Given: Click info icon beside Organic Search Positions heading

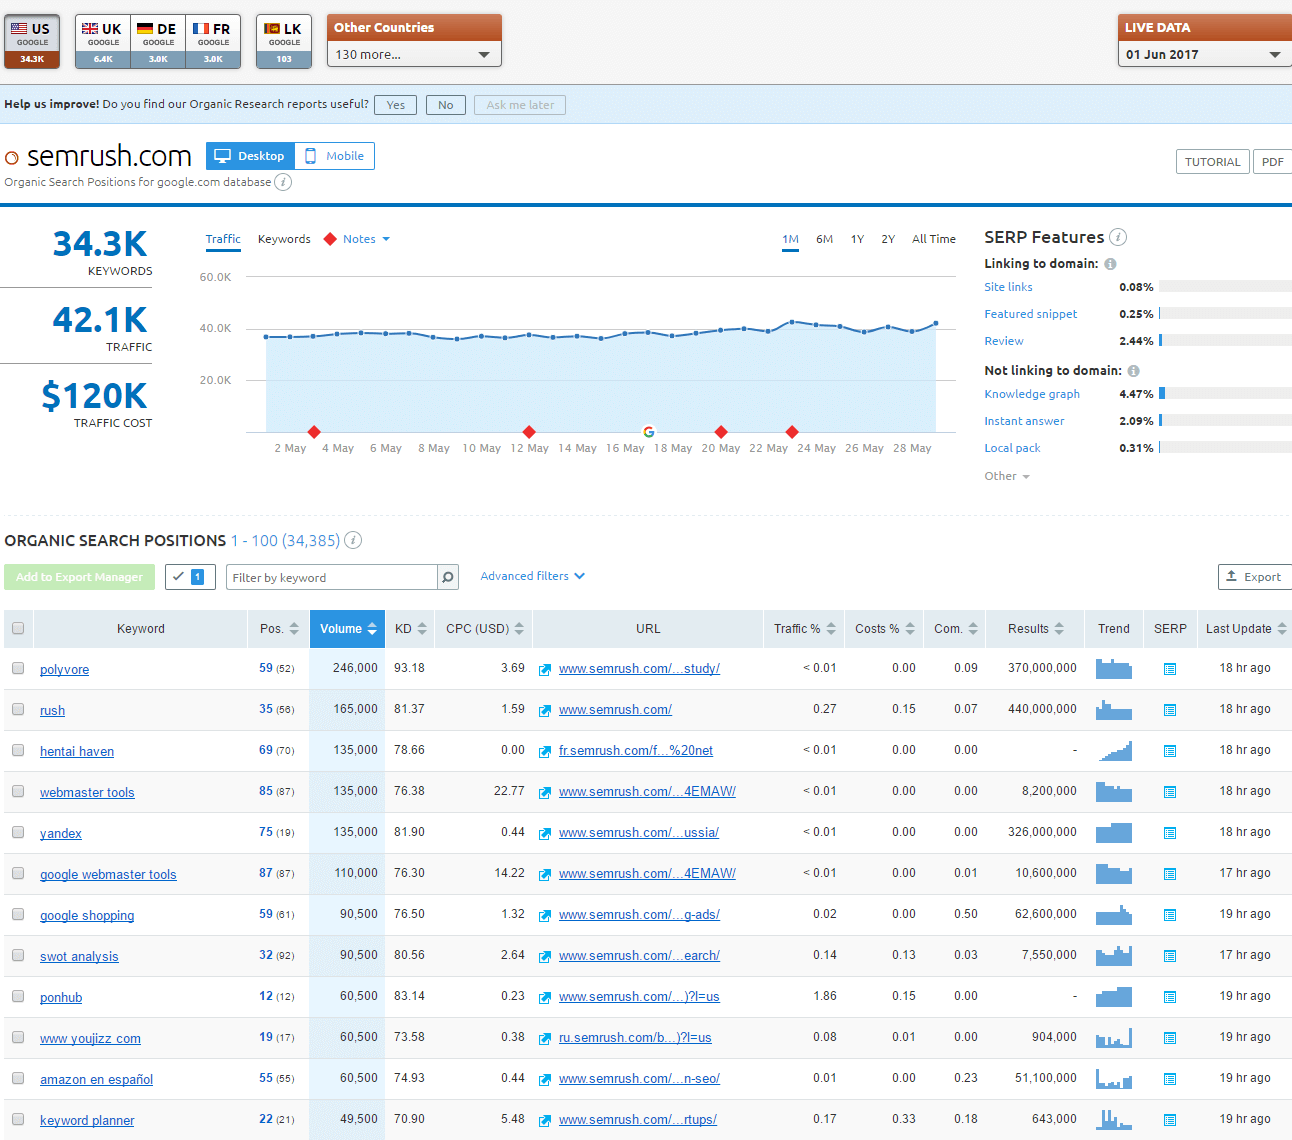Looking at the screenshot, I should (x=353, y=540).
